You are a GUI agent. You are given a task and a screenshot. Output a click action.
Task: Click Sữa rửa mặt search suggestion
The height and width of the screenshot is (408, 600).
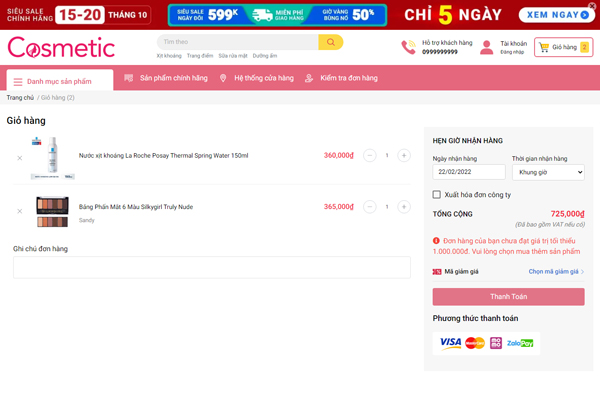233,56
